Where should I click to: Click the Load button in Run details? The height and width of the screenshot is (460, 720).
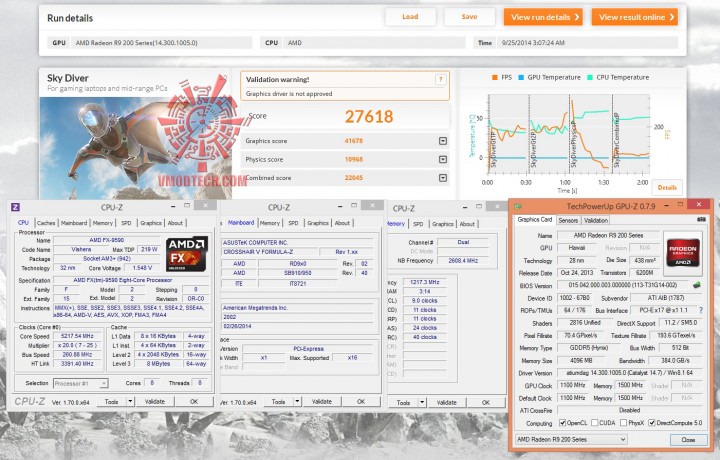point(410,17)
